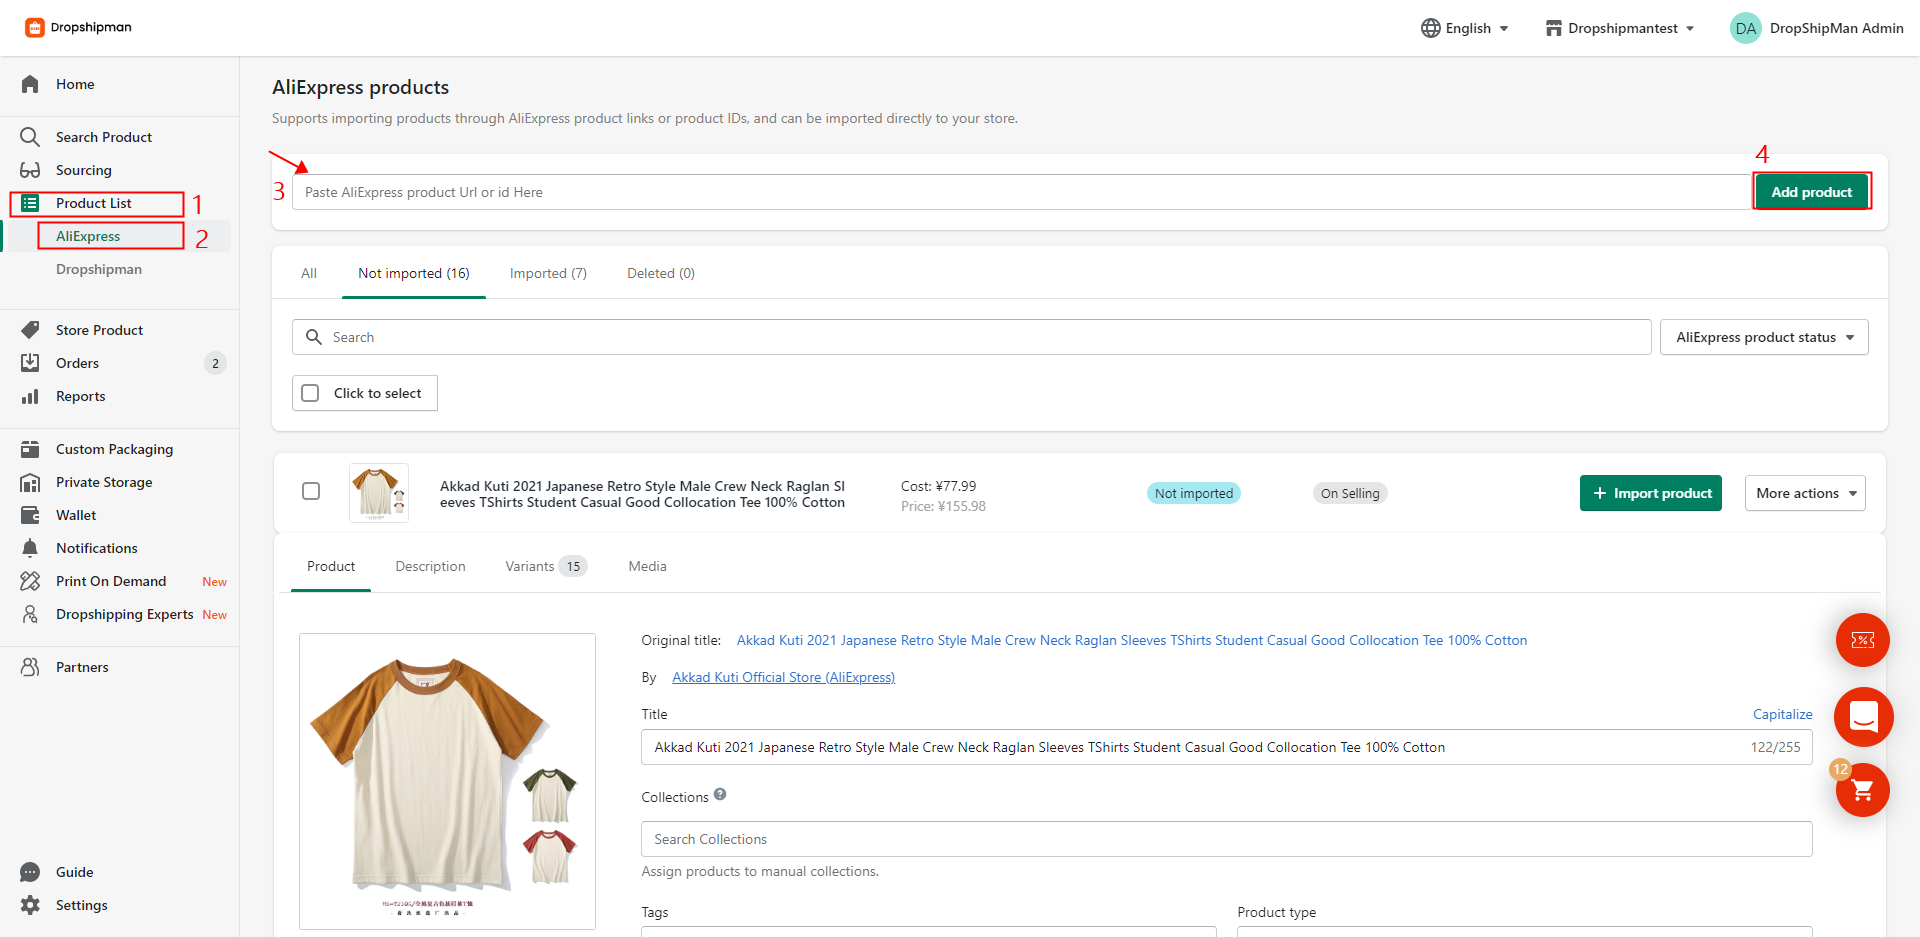Switch to the Not imported (16) tab
Viewport: 1920px width, 937px height.
point(414,273)
